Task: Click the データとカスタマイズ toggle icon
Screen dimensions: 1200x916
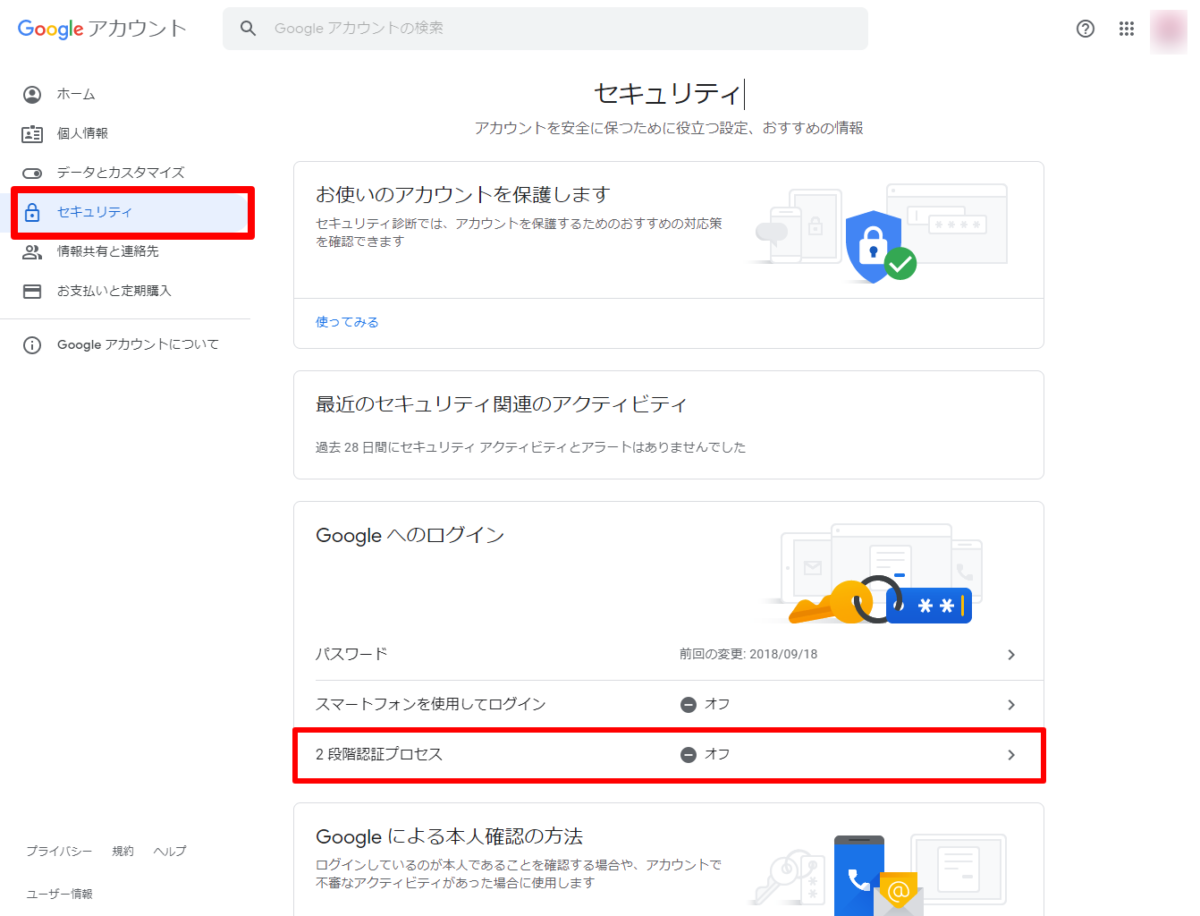Action: pos(33,173)
